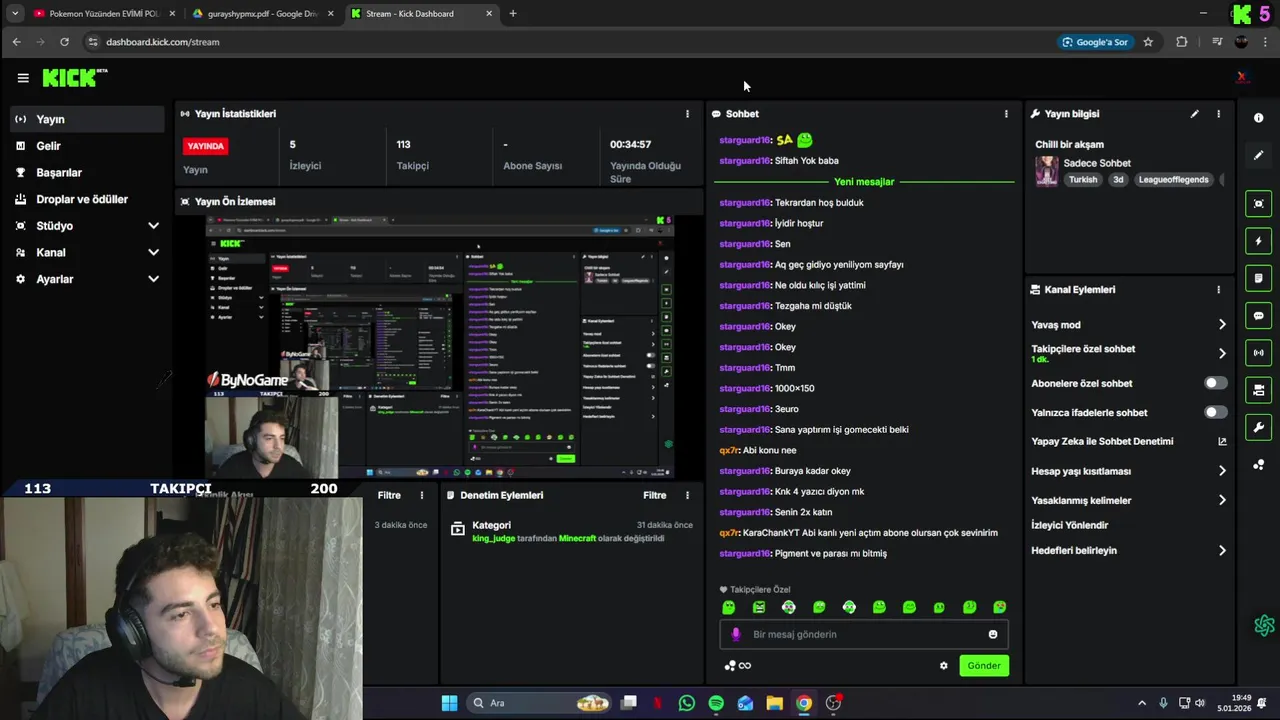Open chat settings gear icon
1280x720 pixels.
point(943,666)
